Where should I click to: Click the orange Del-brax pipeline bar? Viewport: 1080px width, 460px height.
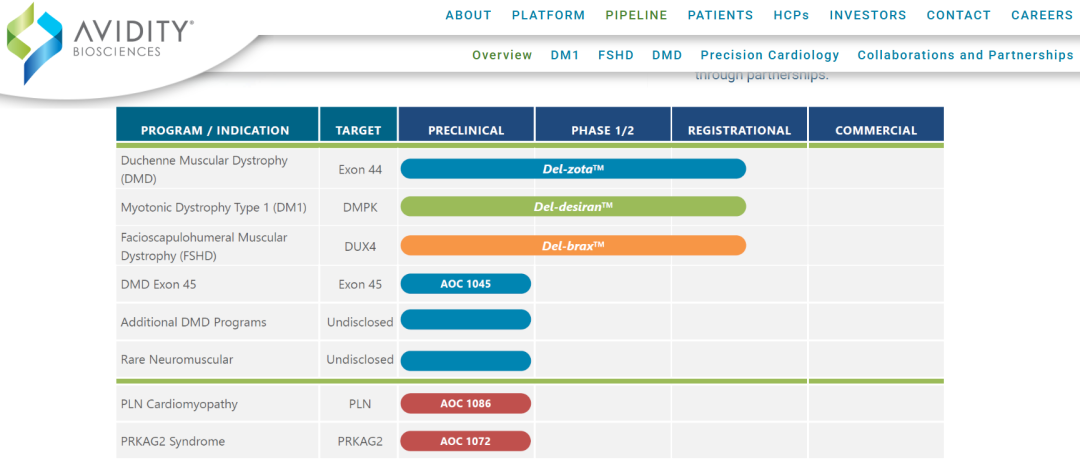[x=573, y=245]
